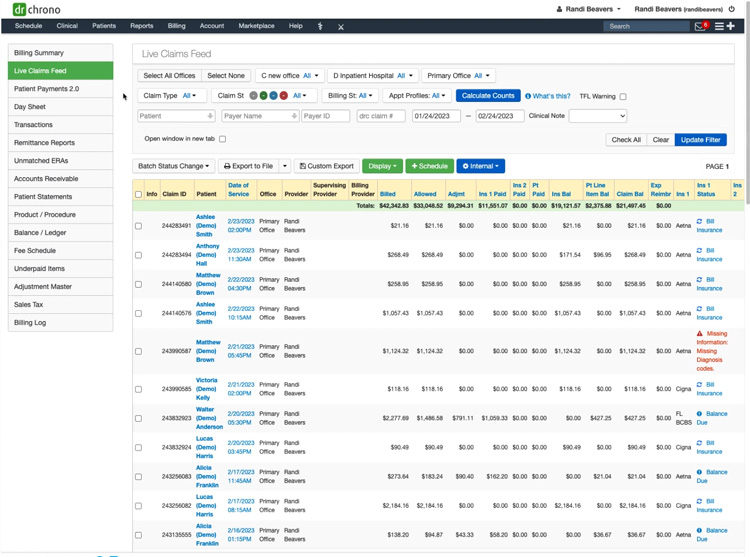Click info icon for claim 243832923
The width and height of the screenshot is (750, 557).
(699, 414)
